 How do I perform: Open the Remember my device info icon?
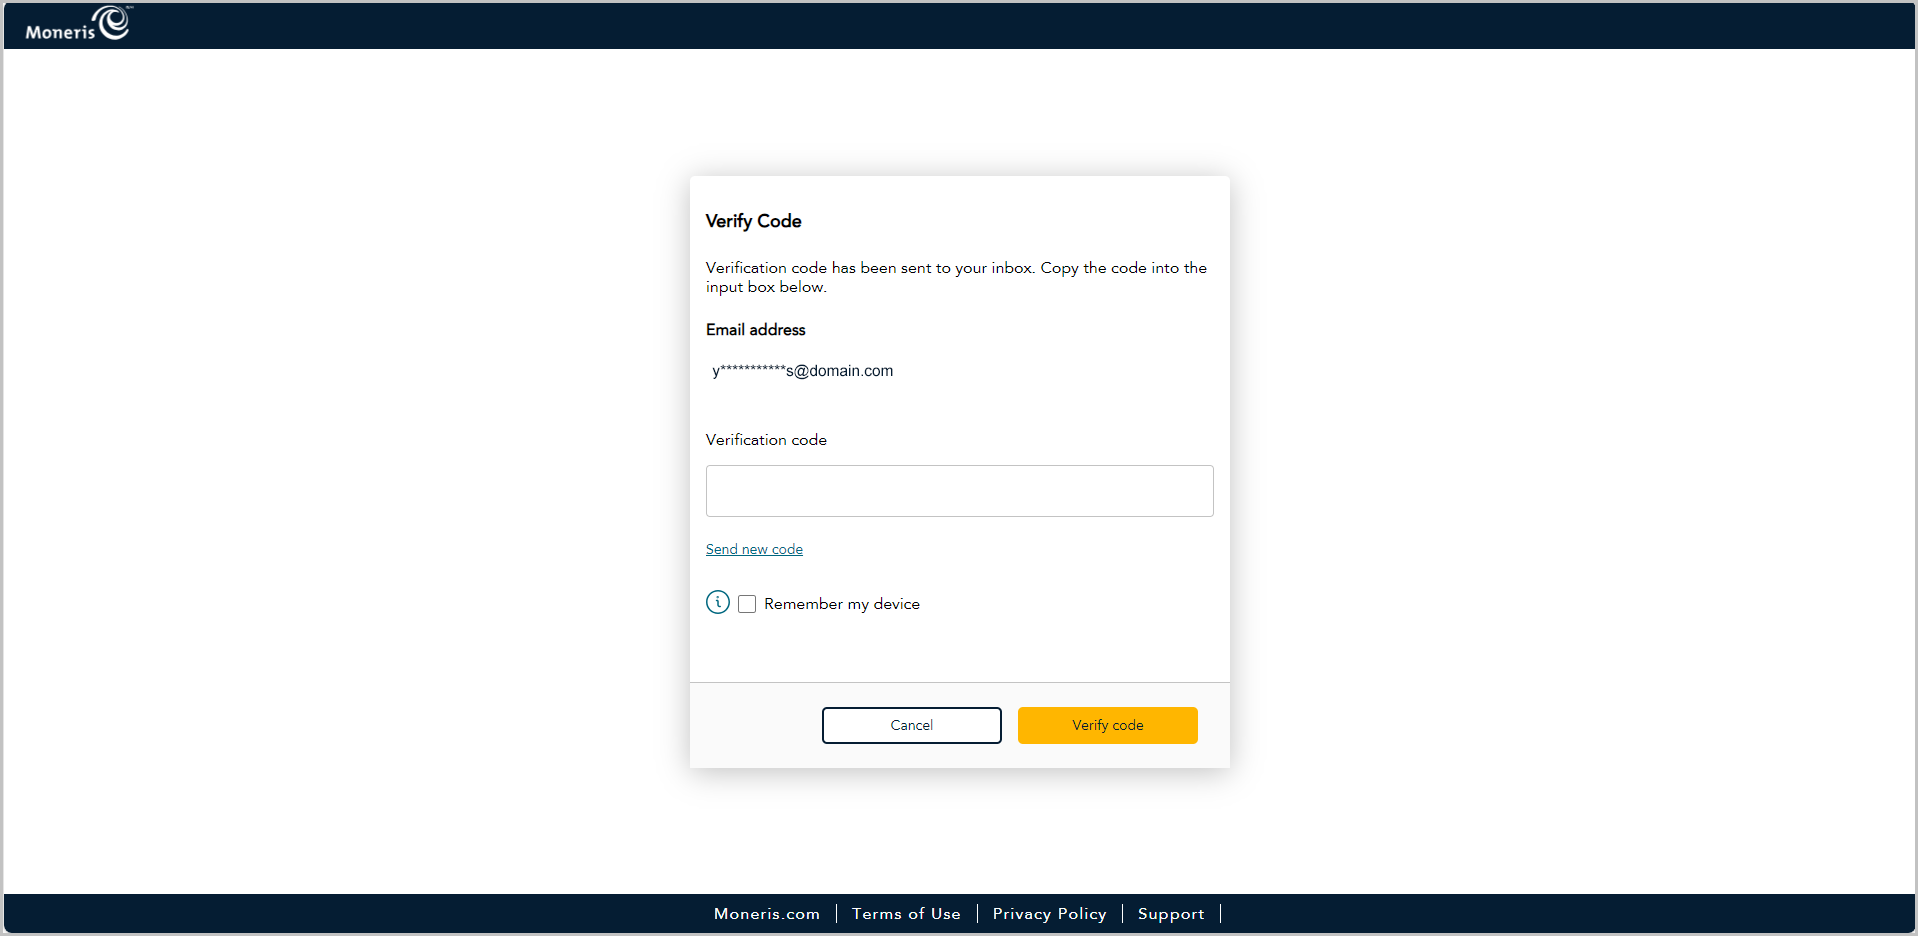click(x=718, y=602)
